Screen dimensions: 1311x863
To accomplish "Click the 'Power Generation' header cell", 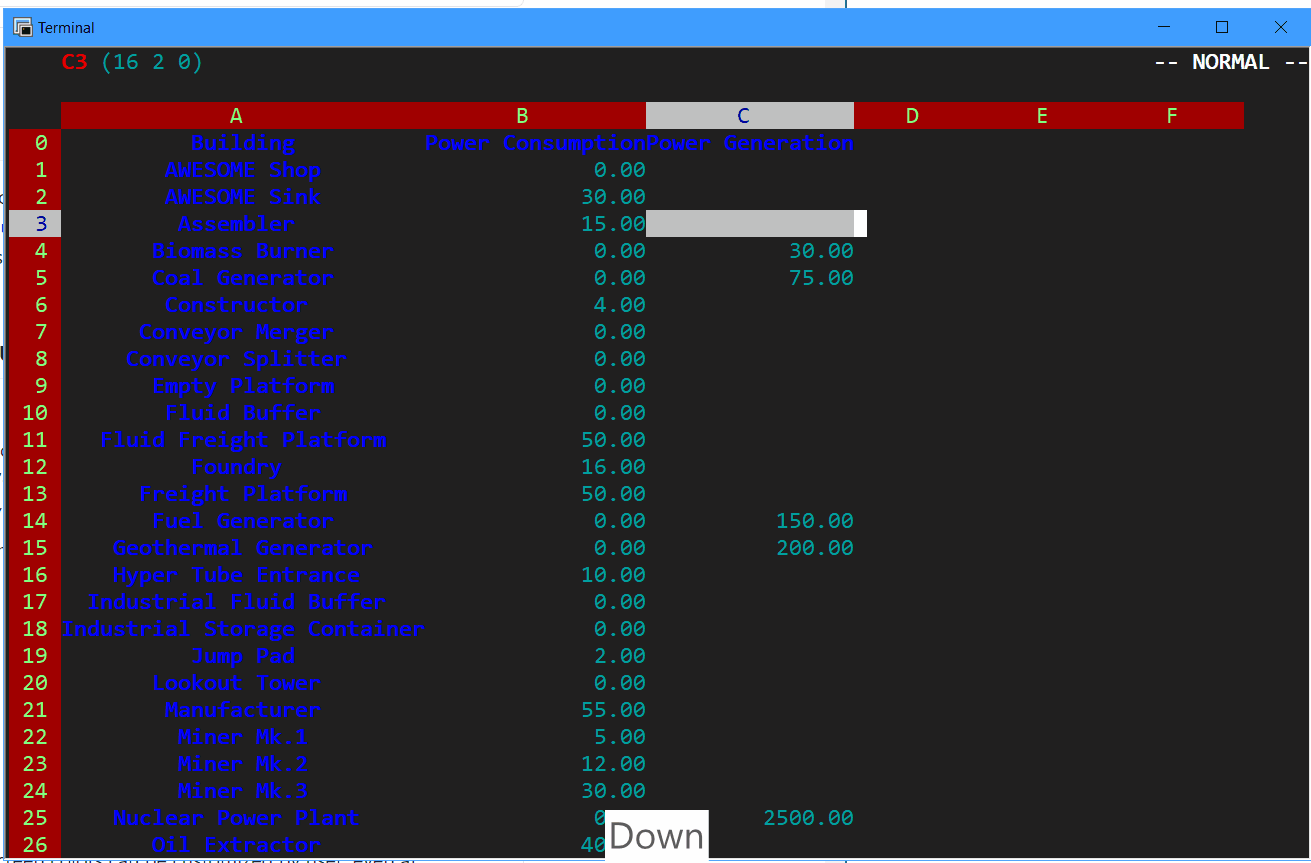I will [750, 143].
